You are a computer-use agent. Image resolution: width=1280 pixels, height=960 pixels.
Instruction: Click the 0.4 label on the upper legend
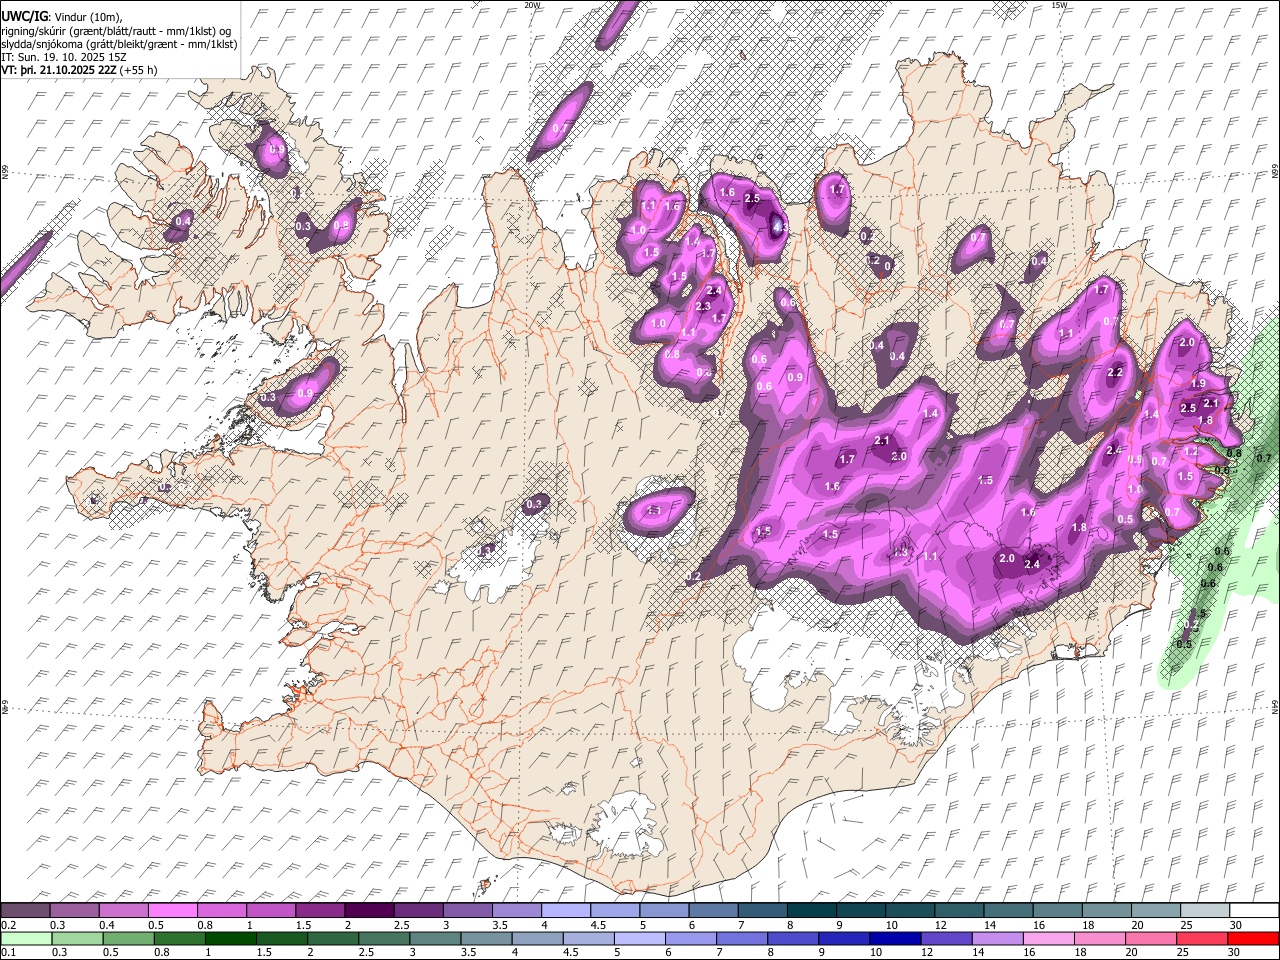(x=106, y=925)
